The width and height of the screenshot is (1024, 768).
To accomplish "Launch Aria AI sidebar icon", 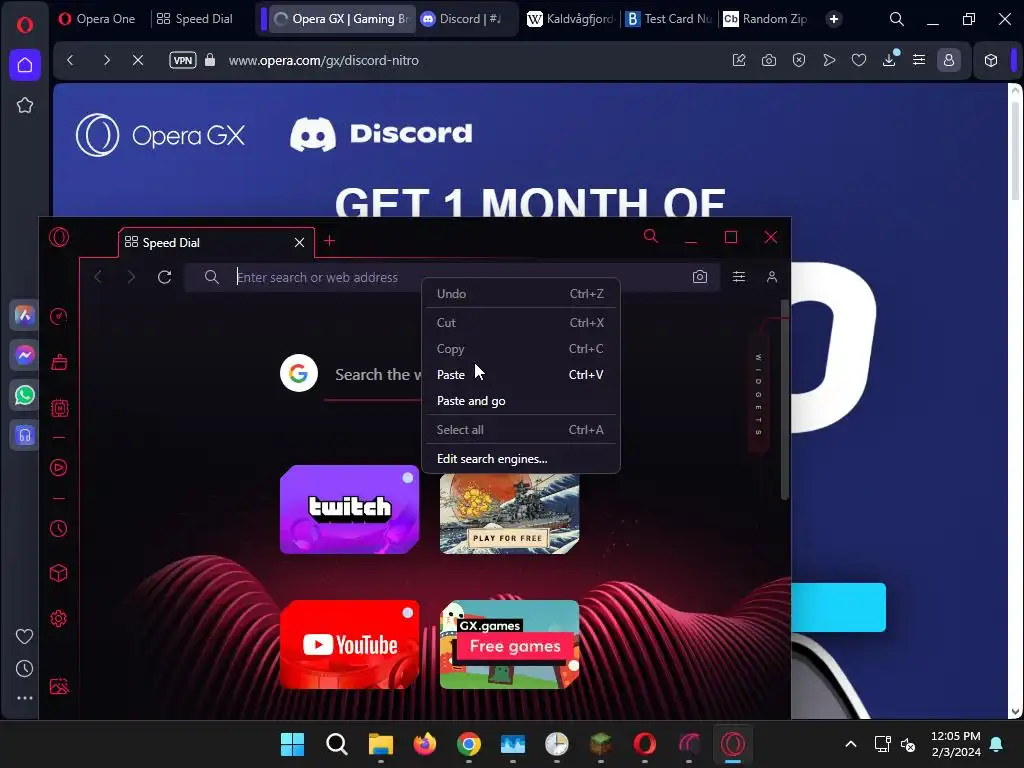I will point(25,315).
